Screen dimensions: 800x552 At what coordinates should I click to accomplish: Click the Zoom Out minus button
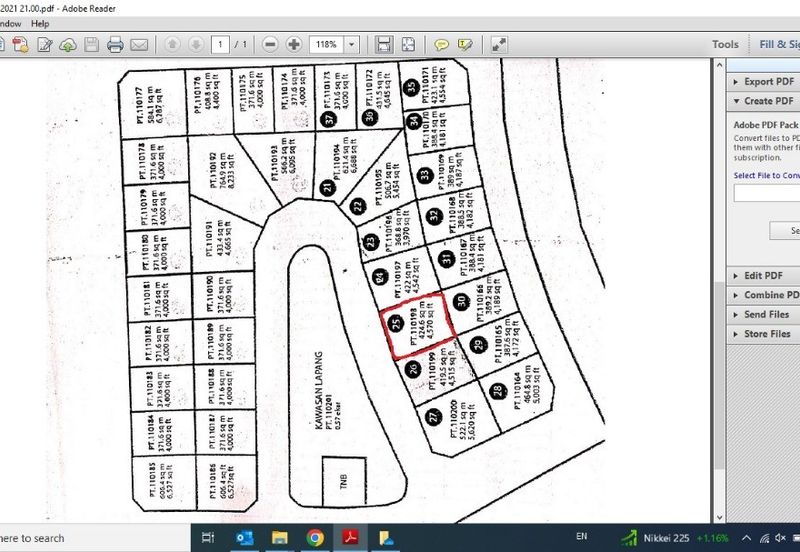pos(270,45)
